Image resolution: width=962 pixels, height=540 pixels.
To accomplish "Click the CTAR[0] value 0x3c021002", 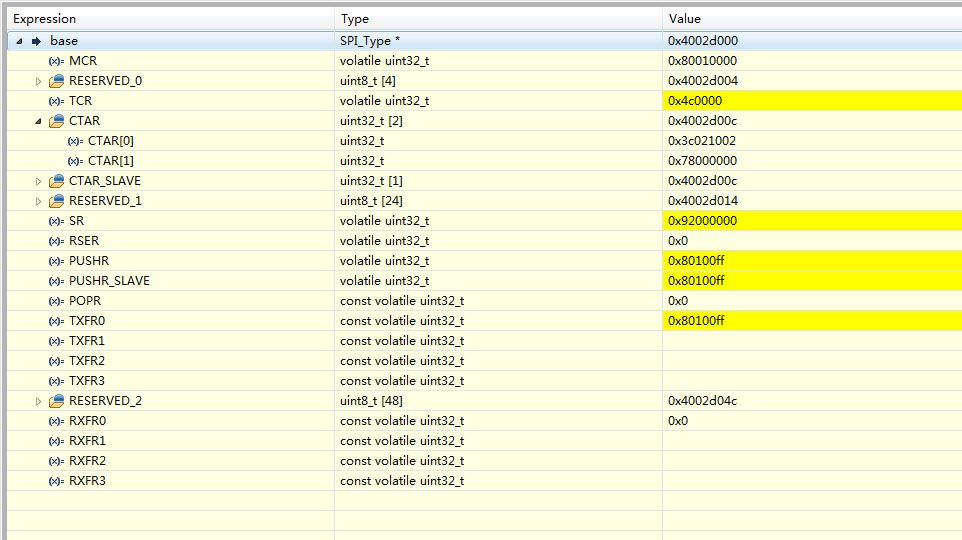I will [x=702, y=141].
